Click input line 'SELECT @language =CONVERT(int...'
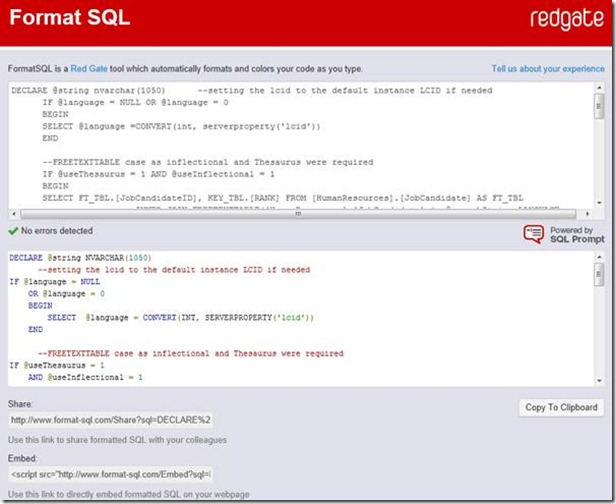This screenshot has height=504, width=616. 182,126
